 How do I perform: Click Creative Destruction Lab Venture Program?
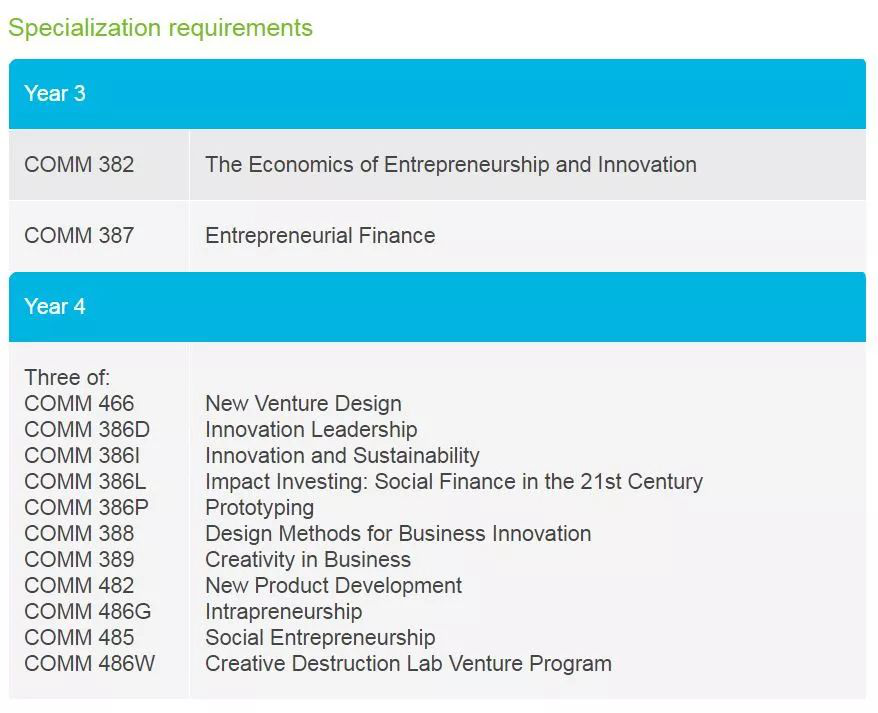tap(408, 664)
